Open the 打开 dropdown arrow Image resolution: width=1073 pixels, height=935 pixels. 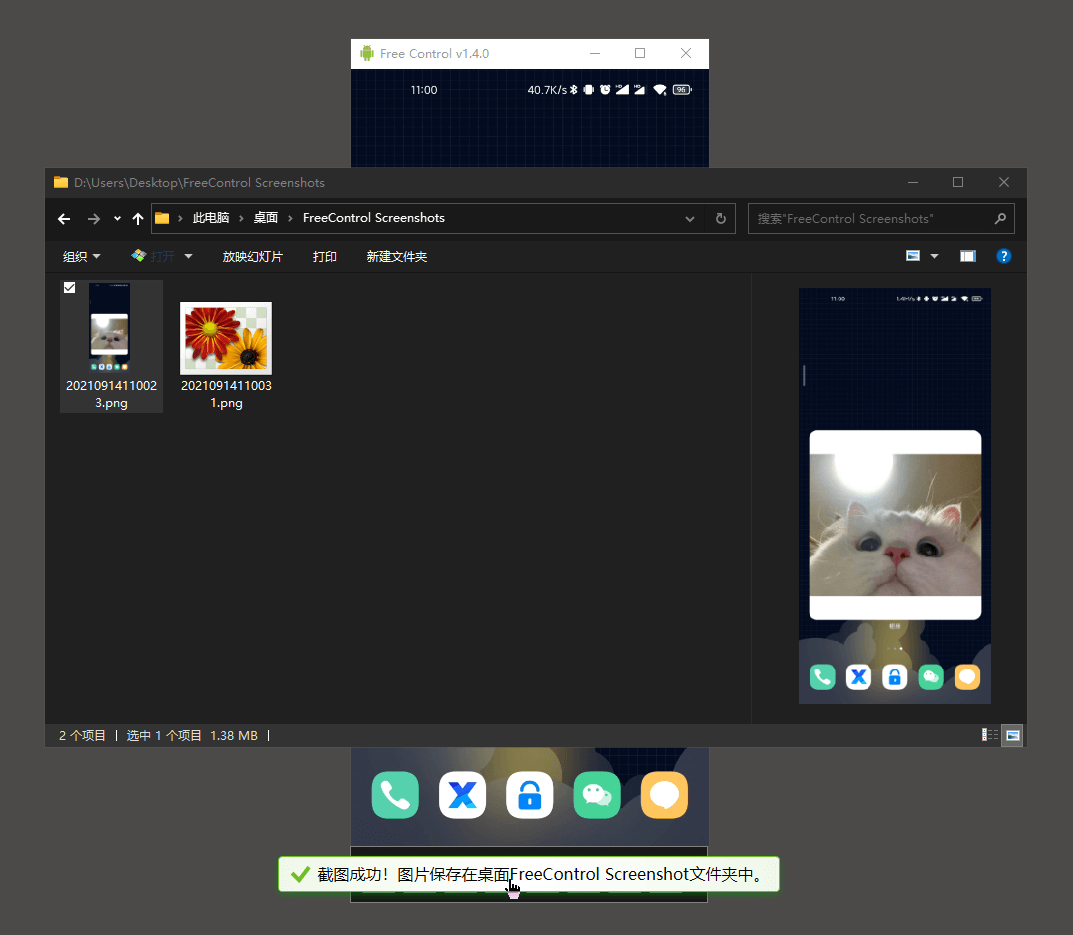coord(187,256)
